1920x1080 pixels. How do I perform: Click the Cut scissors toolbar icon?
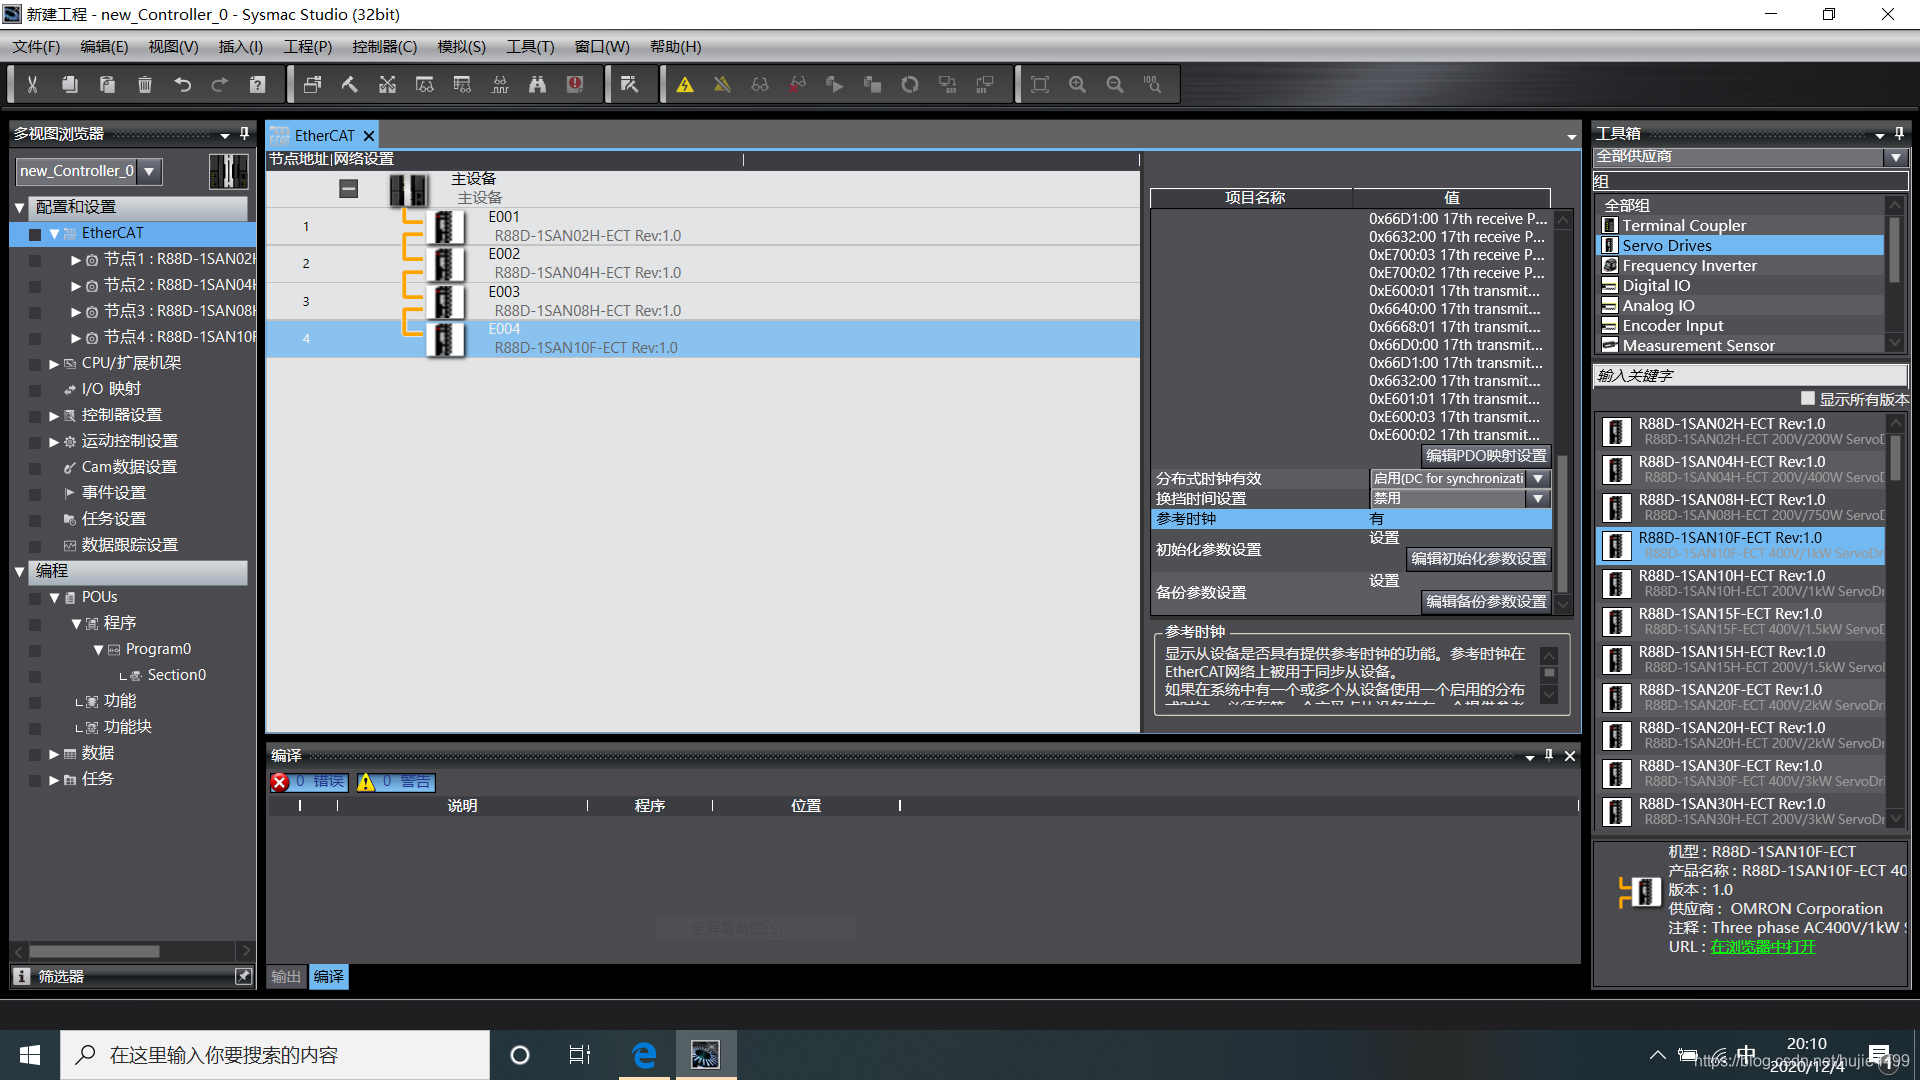point(32,85)
